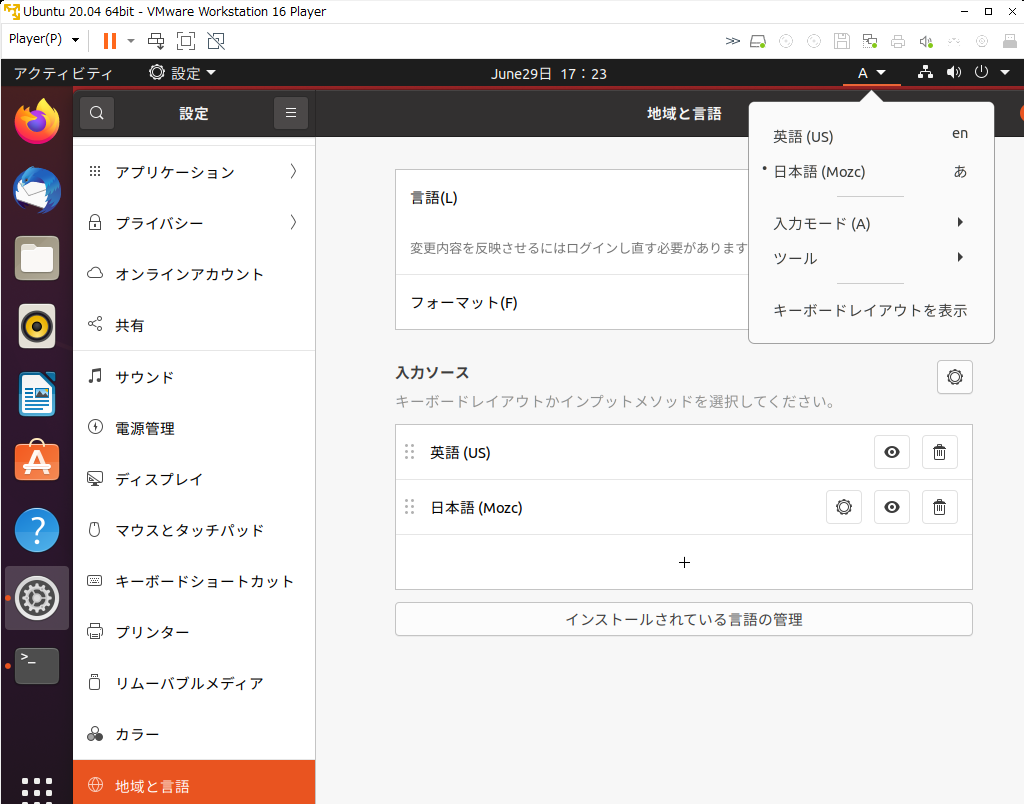The width and height of the screenshot is (1024, 804).
Task: Open power options dropdown next to pause
Action: pos(131,40)
